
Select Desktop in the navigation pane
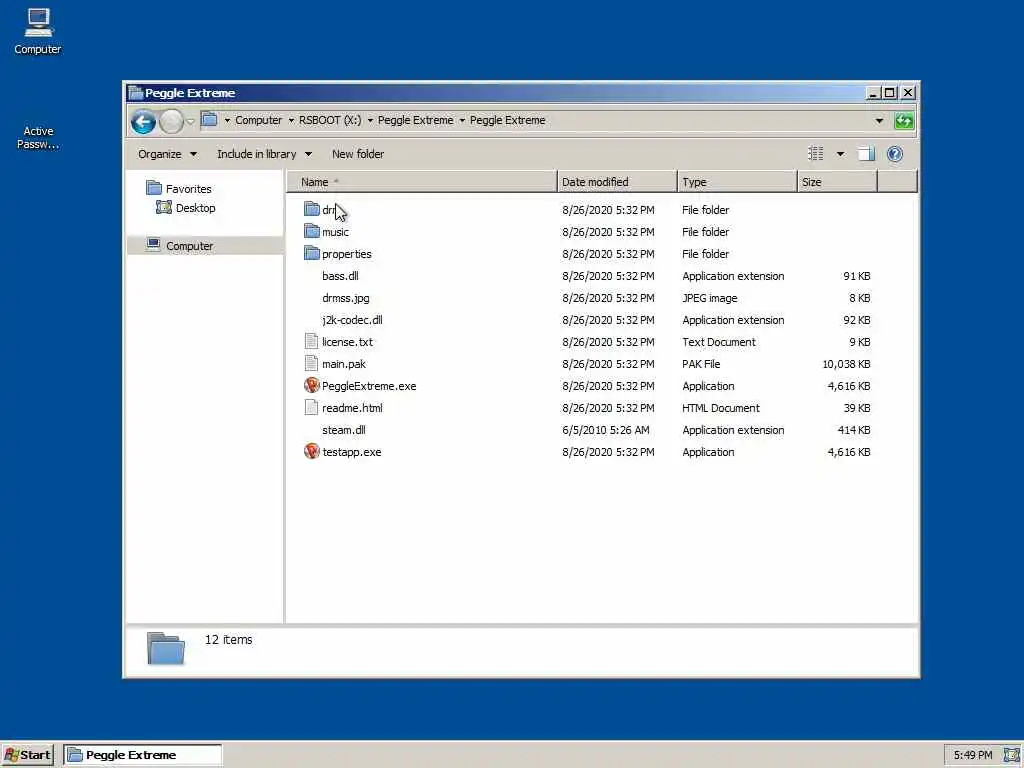pos(186,208)
